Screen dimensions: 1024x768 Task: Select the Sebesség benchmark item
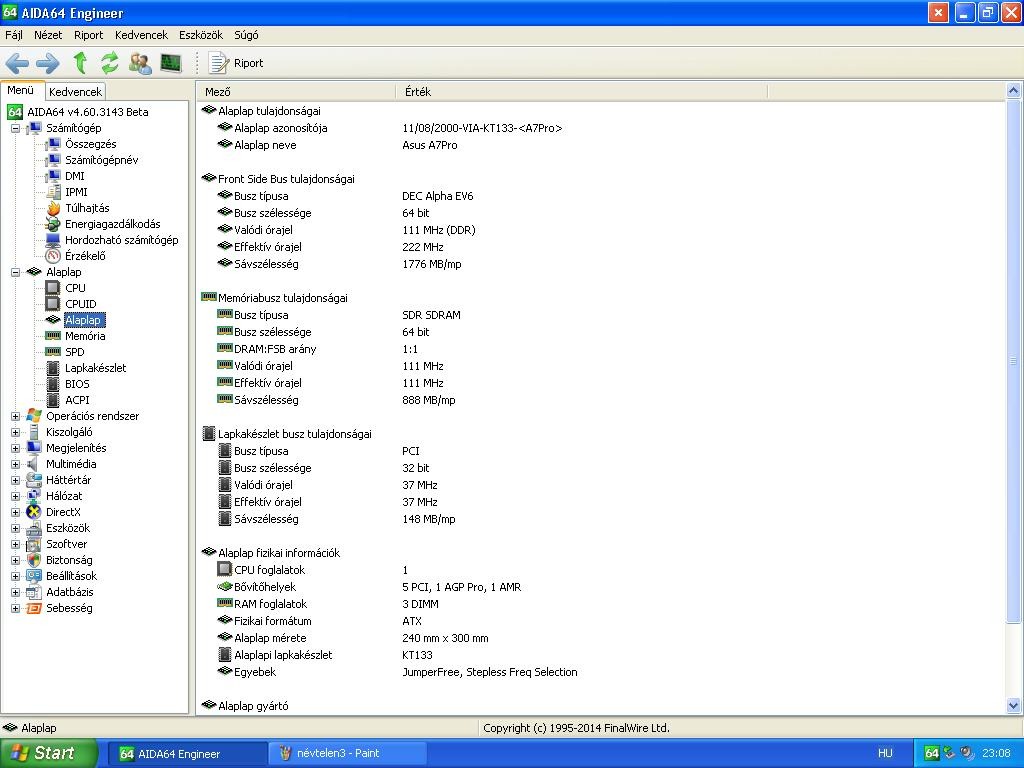point(69,608)
